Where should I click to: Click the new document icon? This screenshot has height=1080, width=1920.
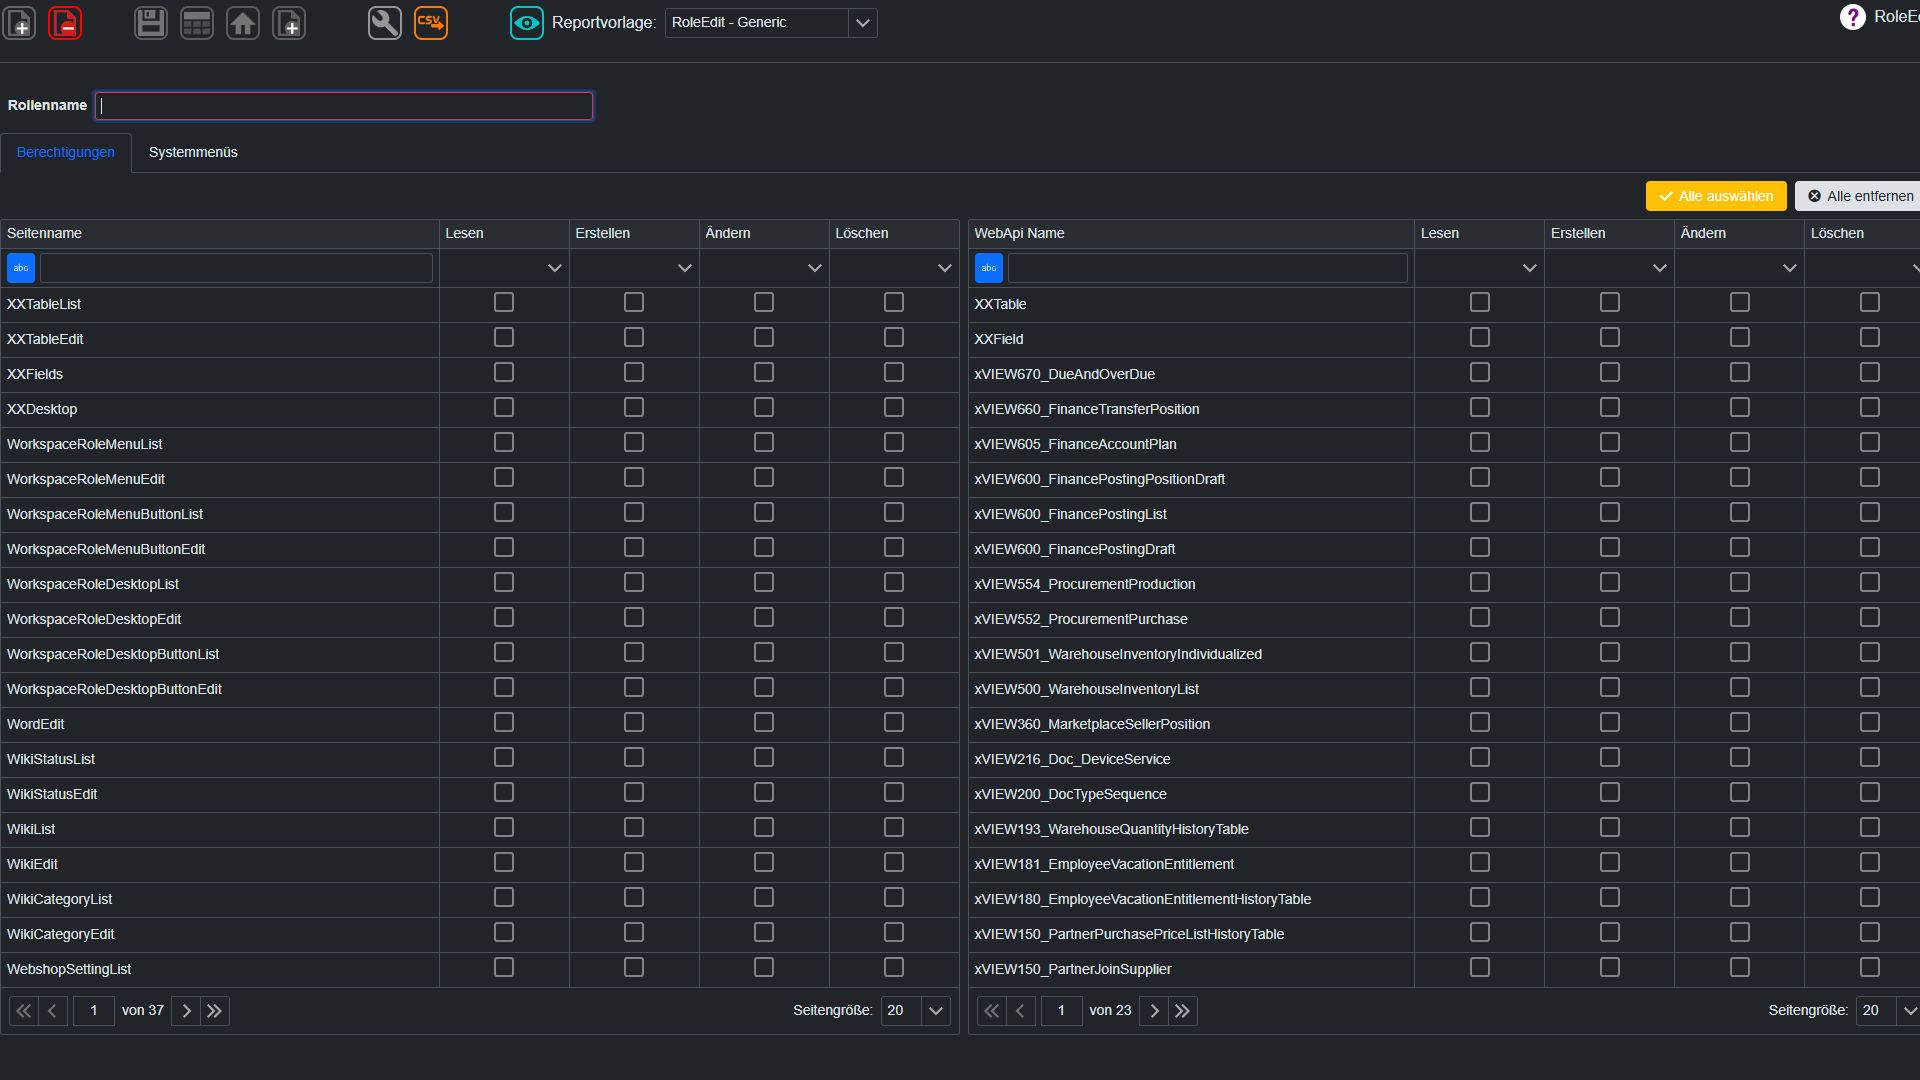click(20, 22)
